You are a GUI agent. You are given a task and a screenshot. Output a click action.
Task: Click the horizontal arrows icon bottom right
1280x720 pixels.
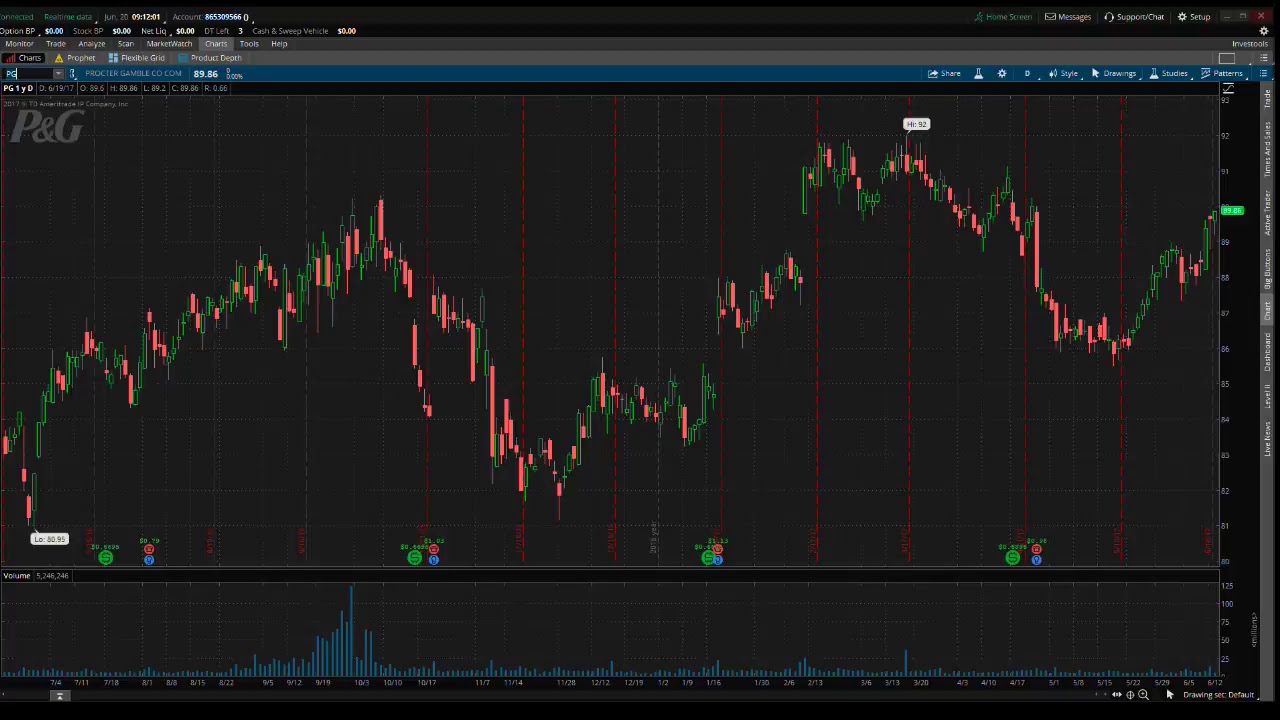(x=1117, y=695)
